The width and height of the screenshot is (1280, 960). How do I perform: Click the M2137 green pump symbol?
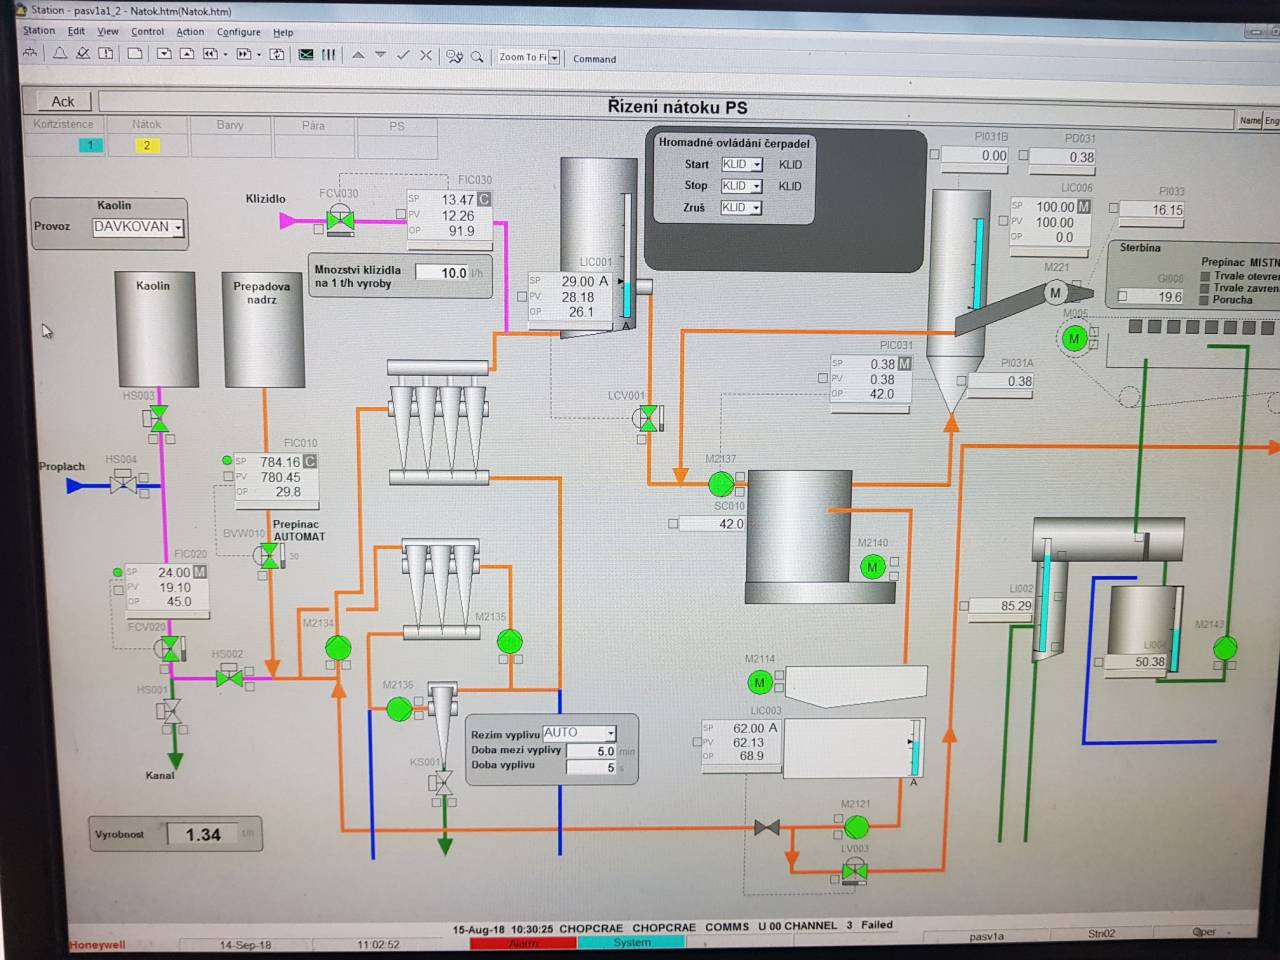click(x=720, y=485)
